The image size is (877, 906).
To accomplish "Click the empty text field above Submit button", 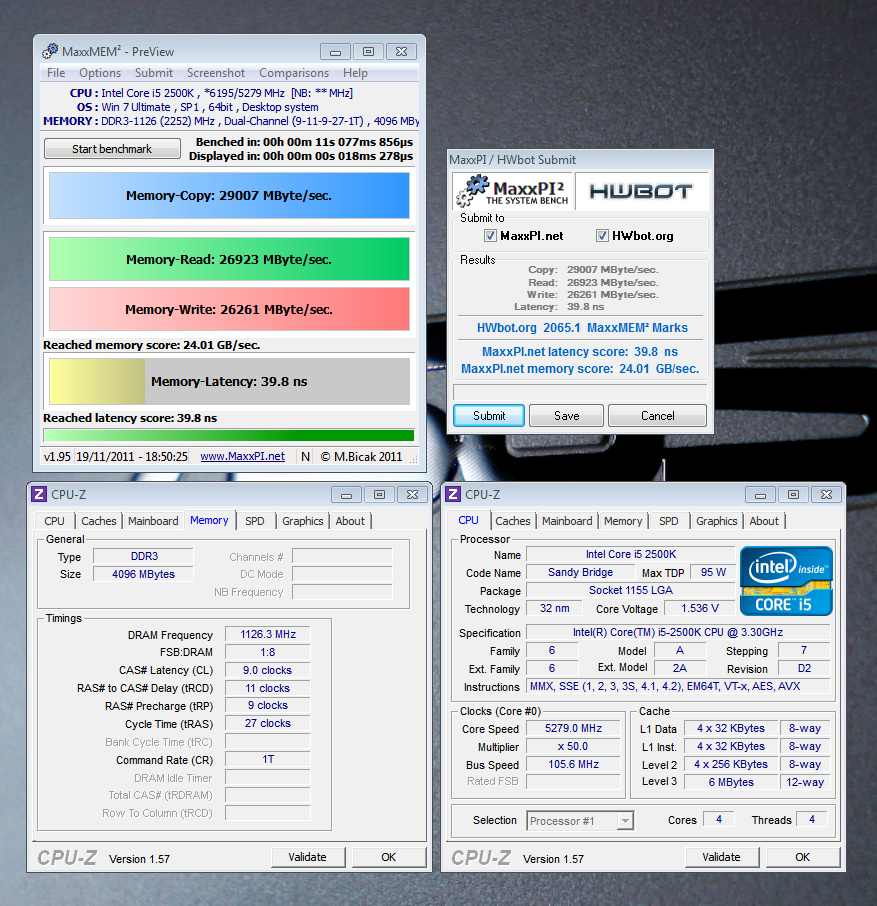I will 580,392.
